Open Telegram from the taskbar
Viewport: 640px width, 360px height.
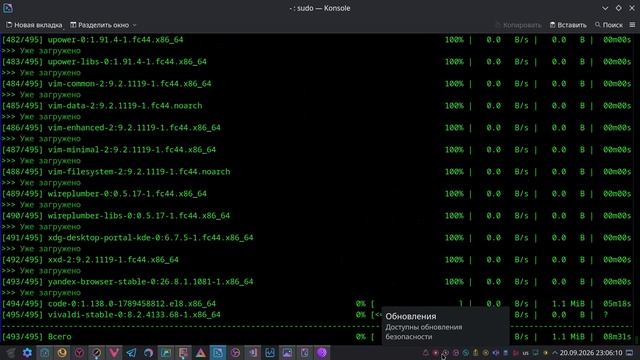click(x=131, y=353)
